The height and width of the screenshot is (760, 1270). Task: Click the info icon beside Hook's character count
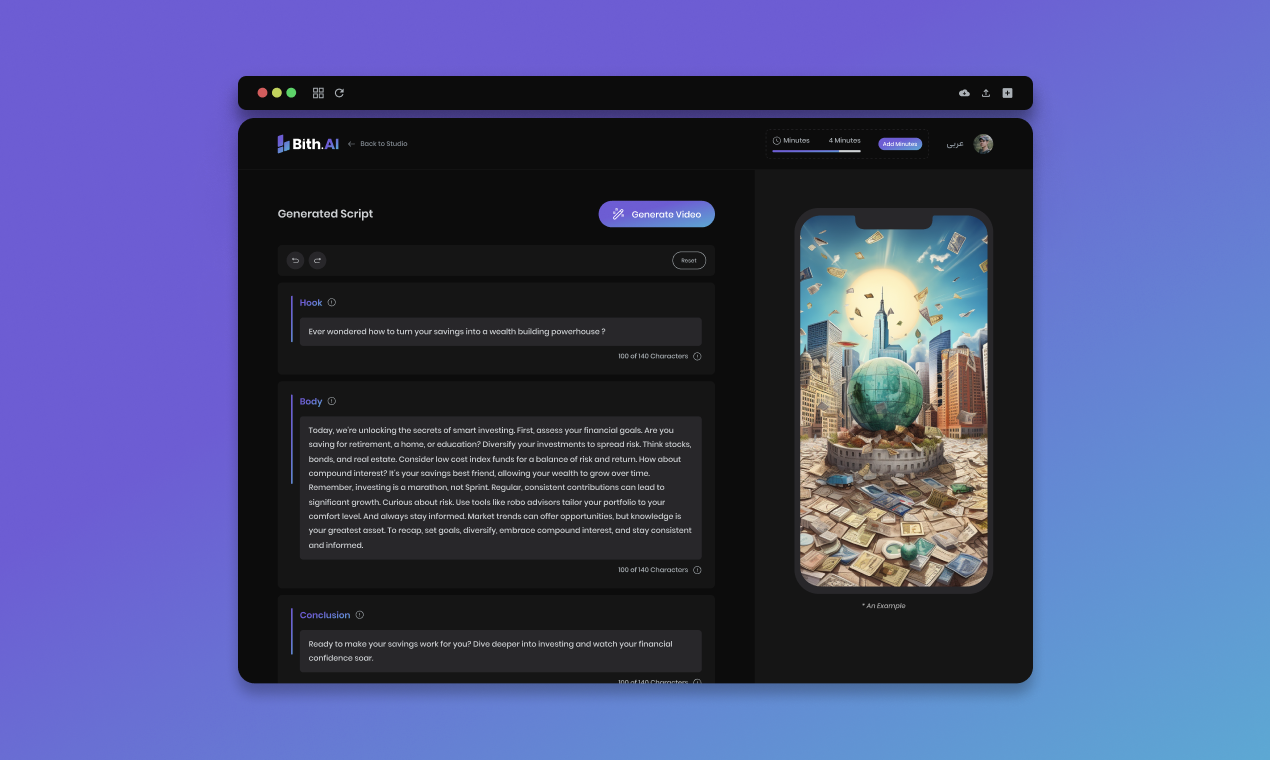(x=697, y=356)
